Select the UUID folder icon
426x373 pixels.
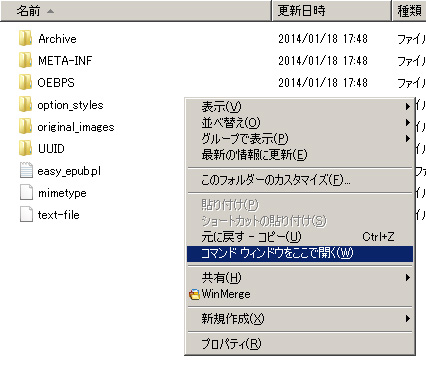(25, 149)
